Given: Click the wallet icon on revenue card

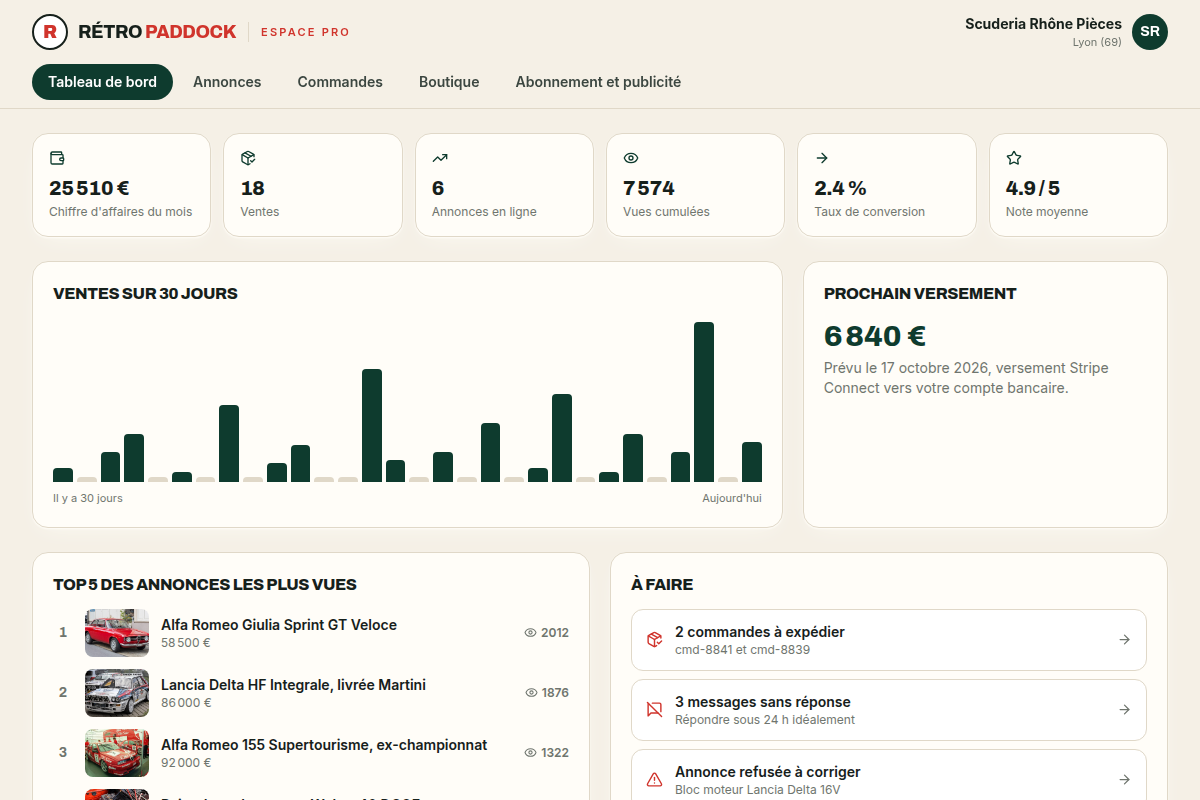Looking at the screenshot, I should click(x=57, y=158).
